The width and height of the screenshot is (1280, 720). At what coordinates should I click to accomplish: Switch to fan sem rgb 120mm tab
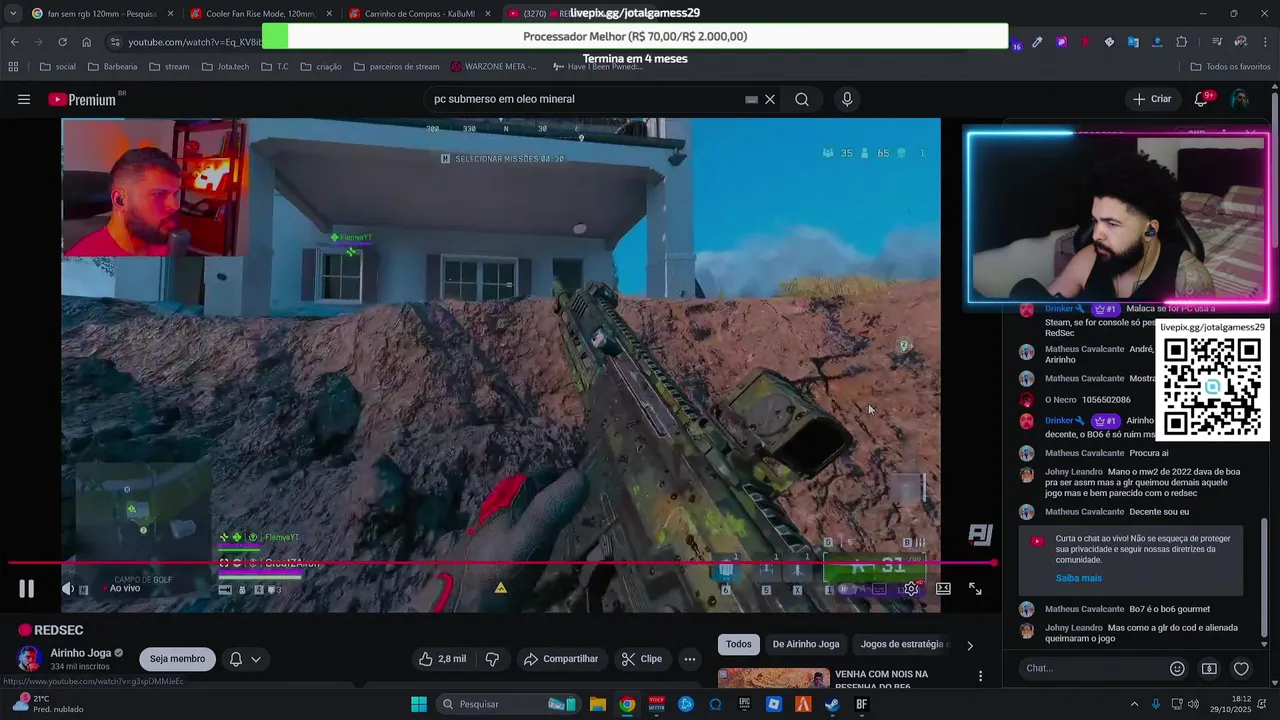click(102, 14)
